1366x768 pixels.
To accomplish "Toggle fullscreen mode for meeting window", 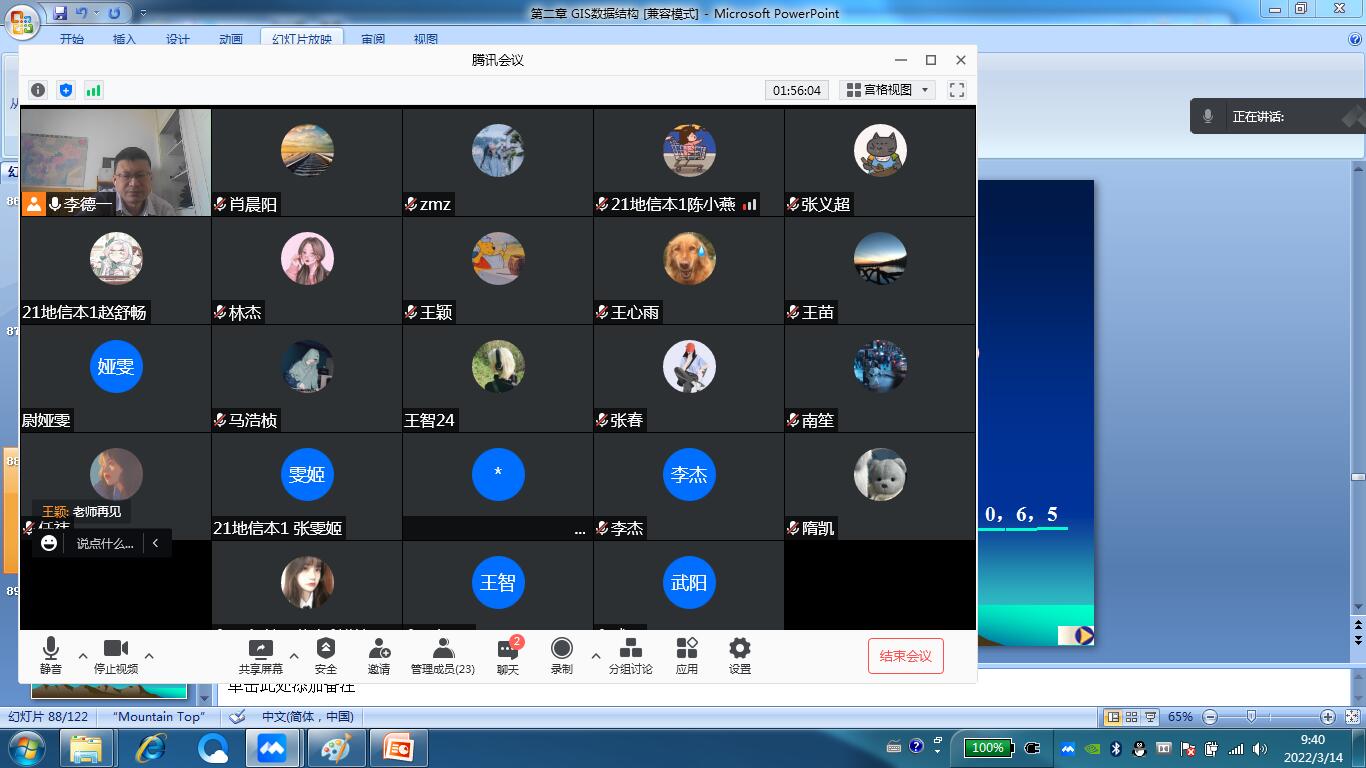I will click(957, 90).
